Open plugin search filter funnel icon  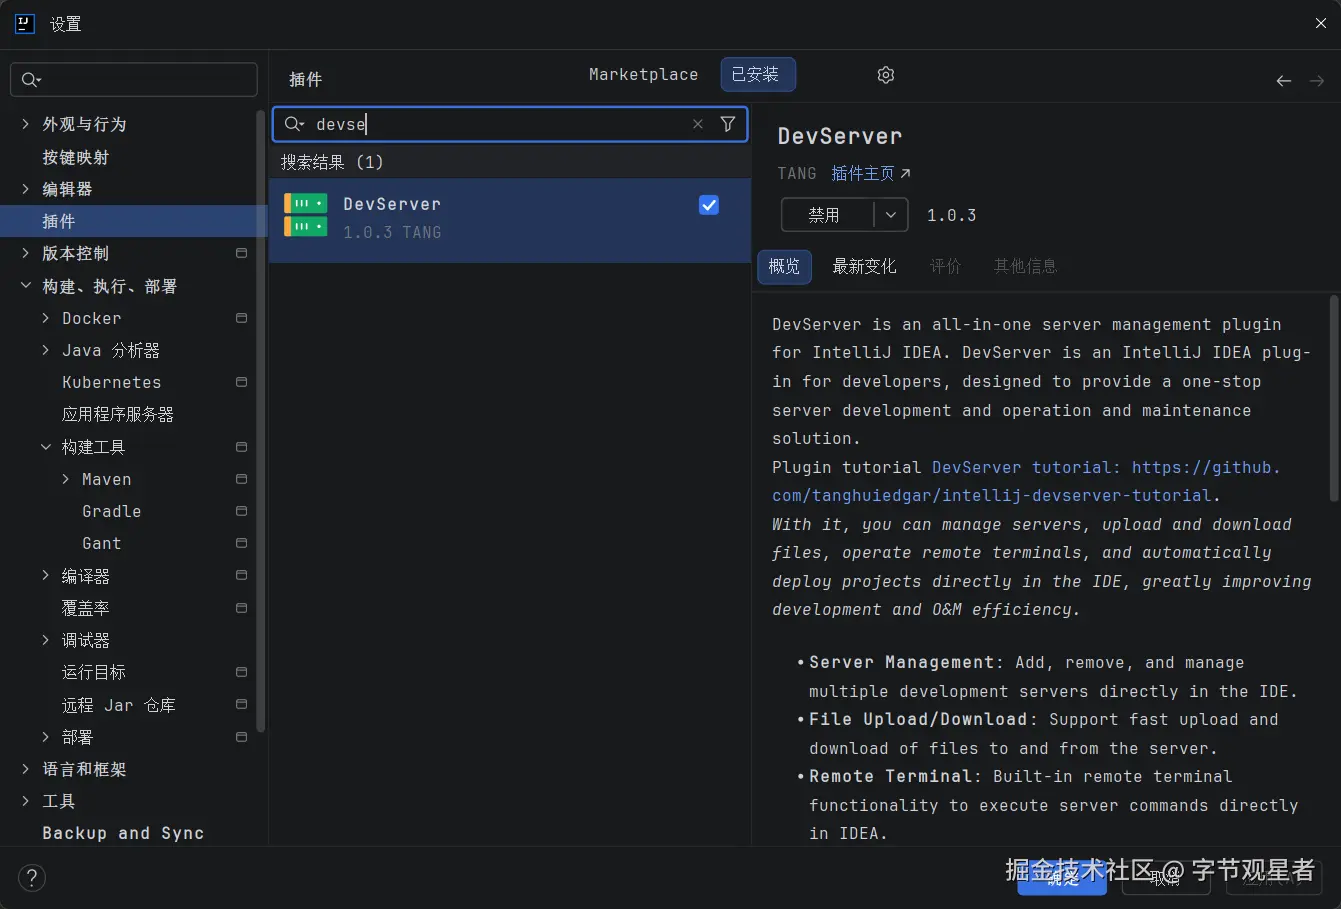[x=728, y=124]
